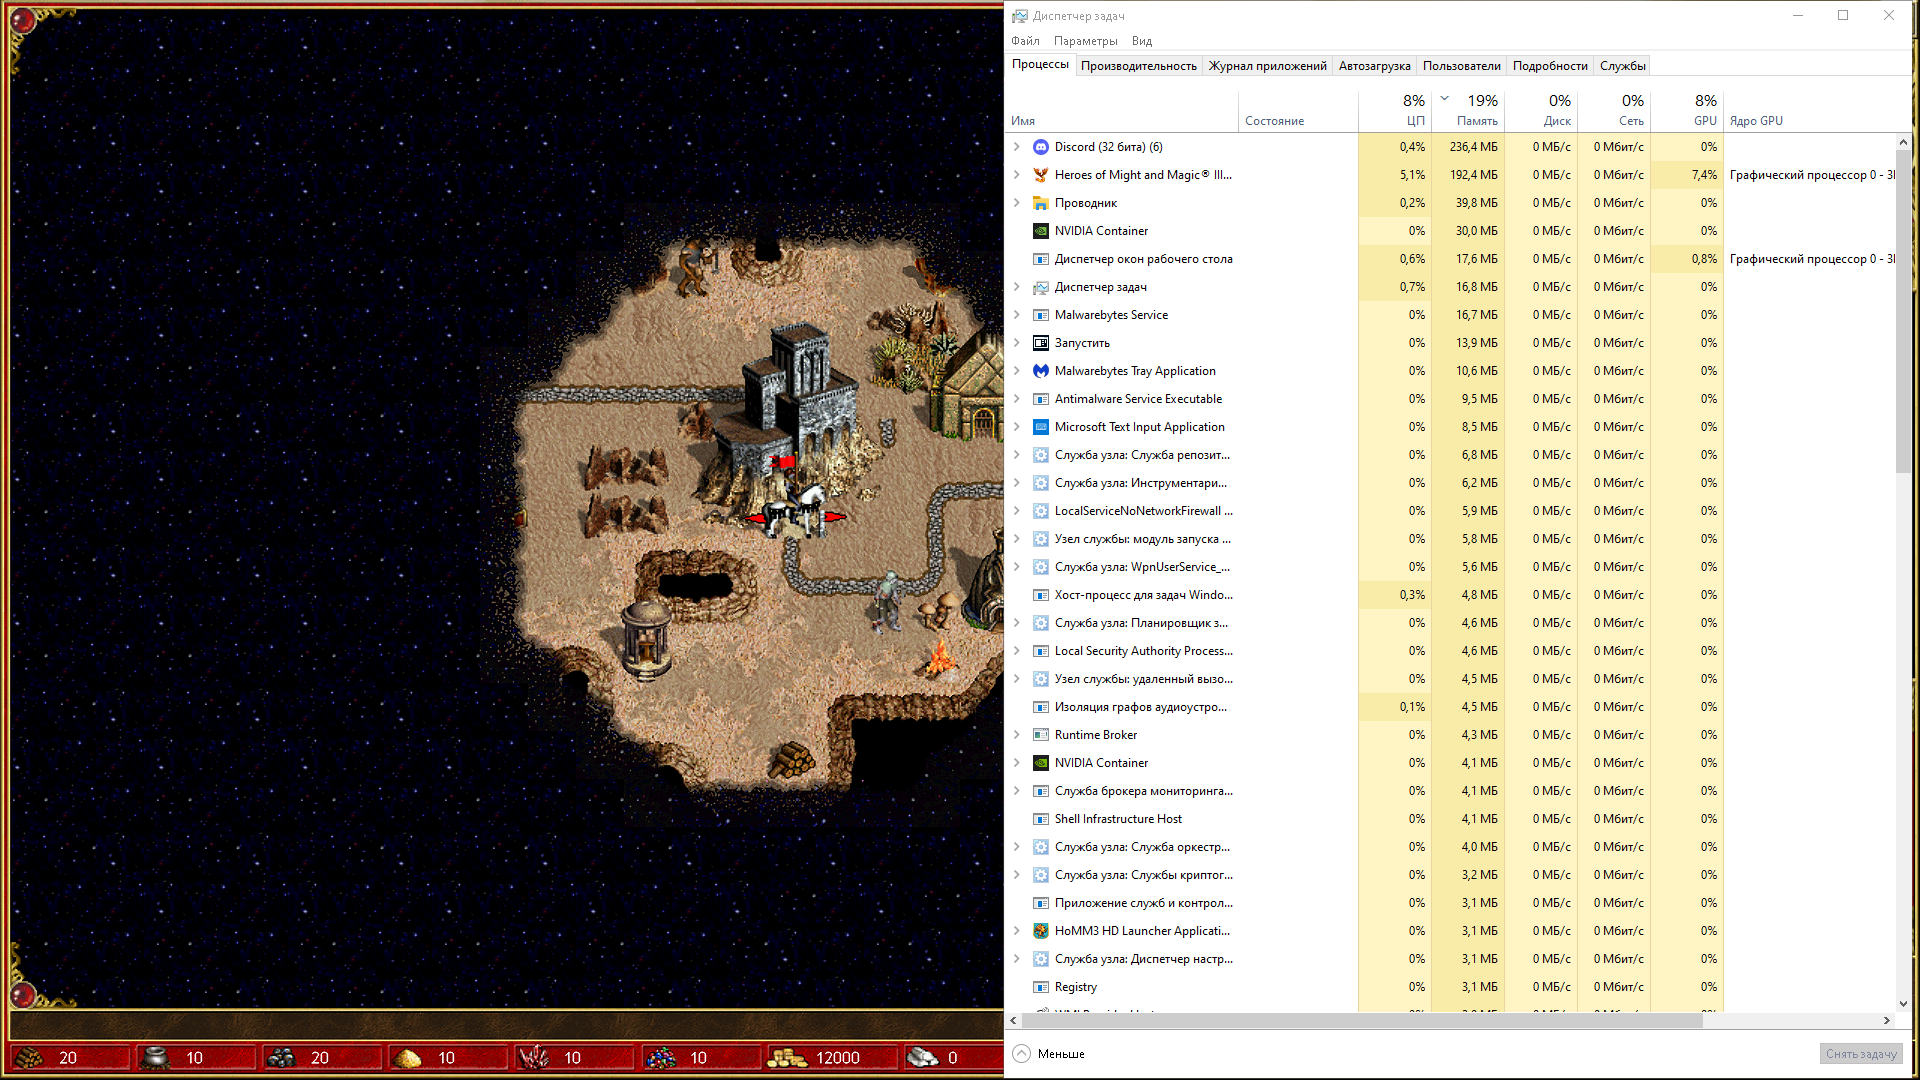Expand the Heroes of Might and Magic process

(x=1017, y=174)
